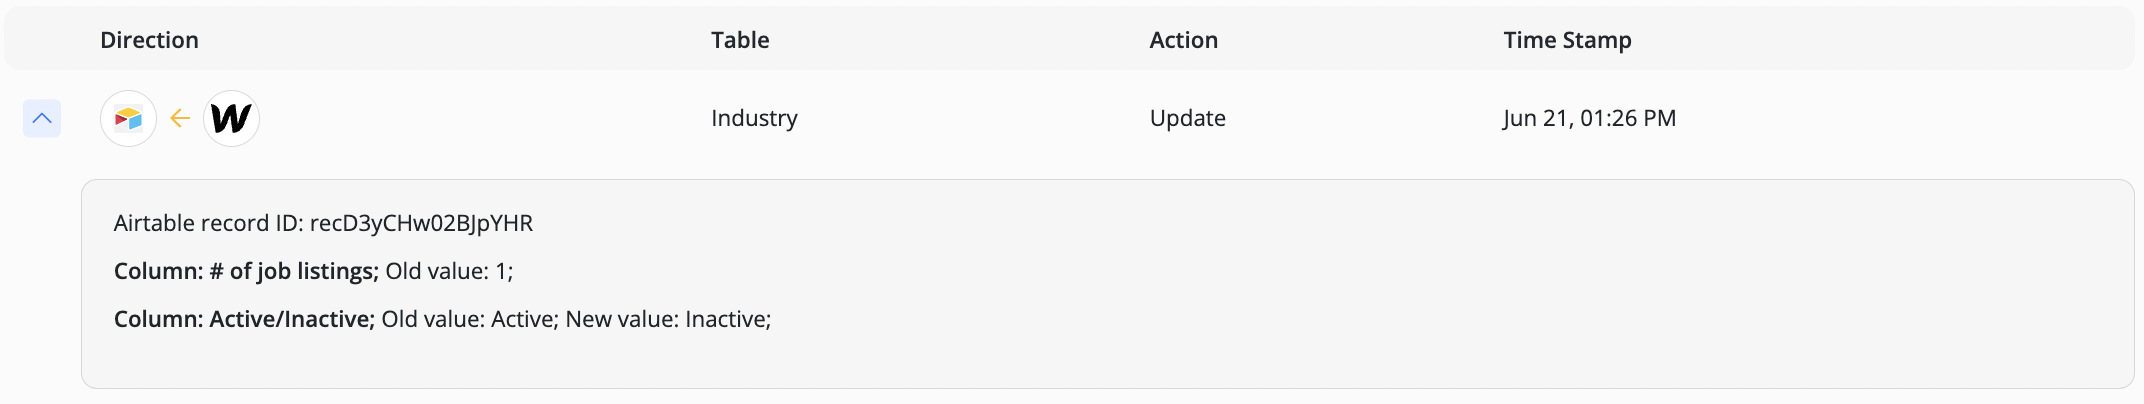The height and width of the screenshot is (404, 2144).
Task: Click the orange sync direction arrow
Action: (180, 119)
